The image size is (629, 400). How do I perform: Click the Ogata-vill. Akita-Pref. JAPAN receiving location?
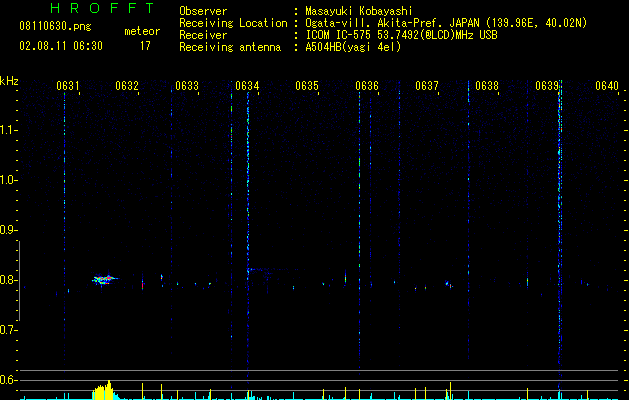coord(446,23)
